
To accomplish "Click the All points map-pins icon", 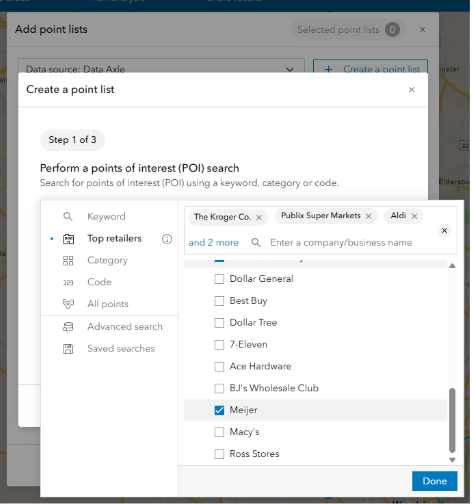I will coord(68,304).
